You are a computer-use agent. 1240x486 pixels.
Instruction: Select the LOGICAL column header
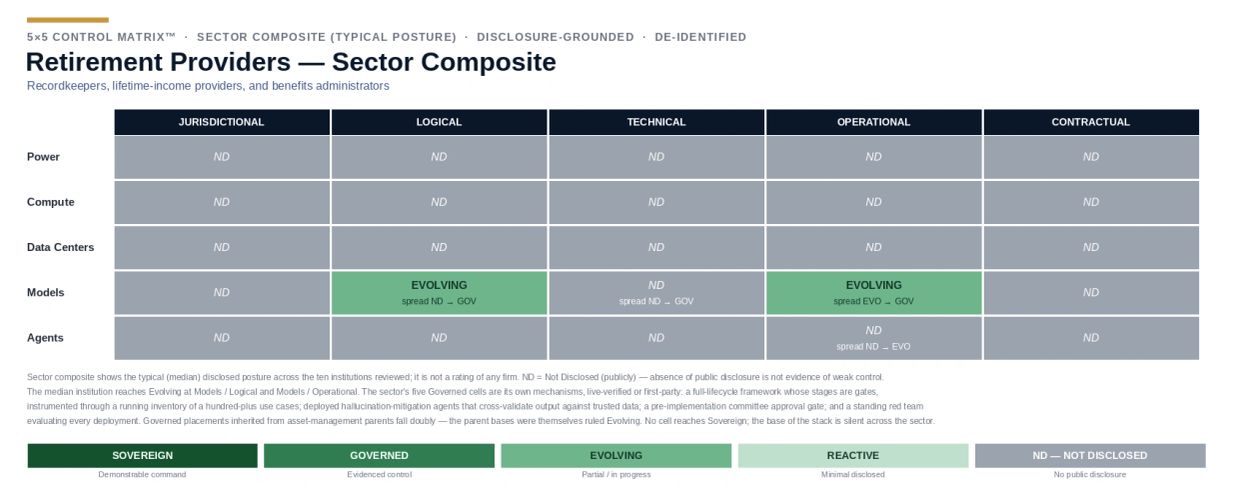[439, 122]
